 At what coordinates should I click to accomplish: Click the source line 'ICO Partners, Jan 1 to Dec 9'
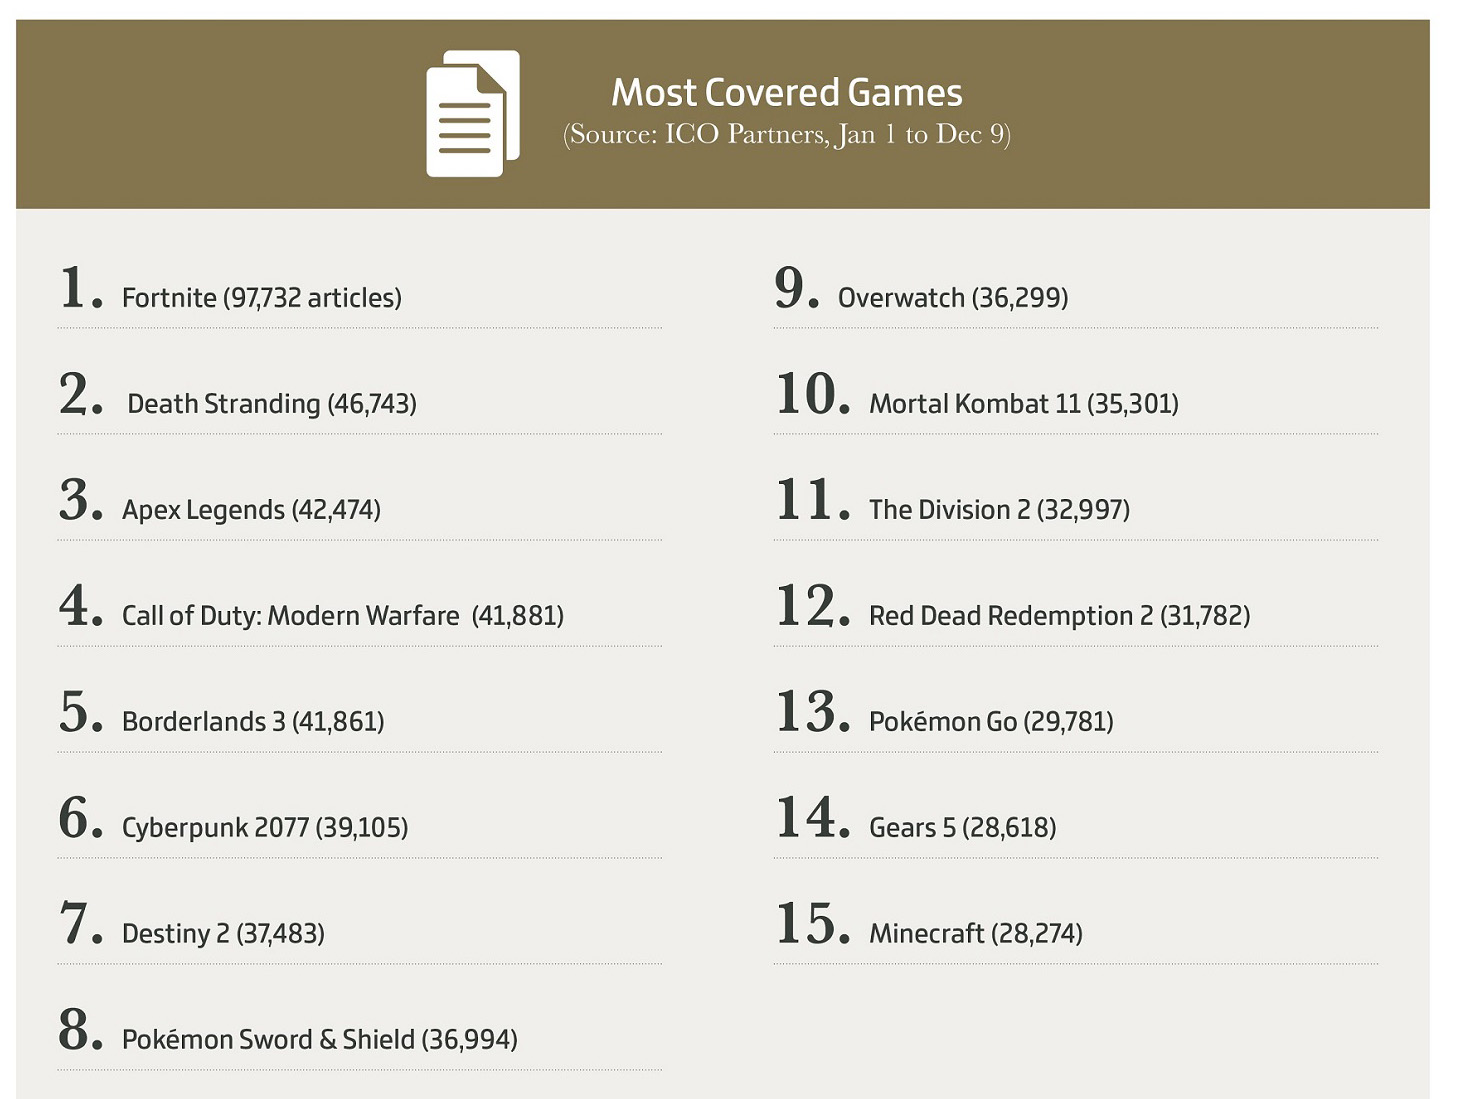(787, 134)
